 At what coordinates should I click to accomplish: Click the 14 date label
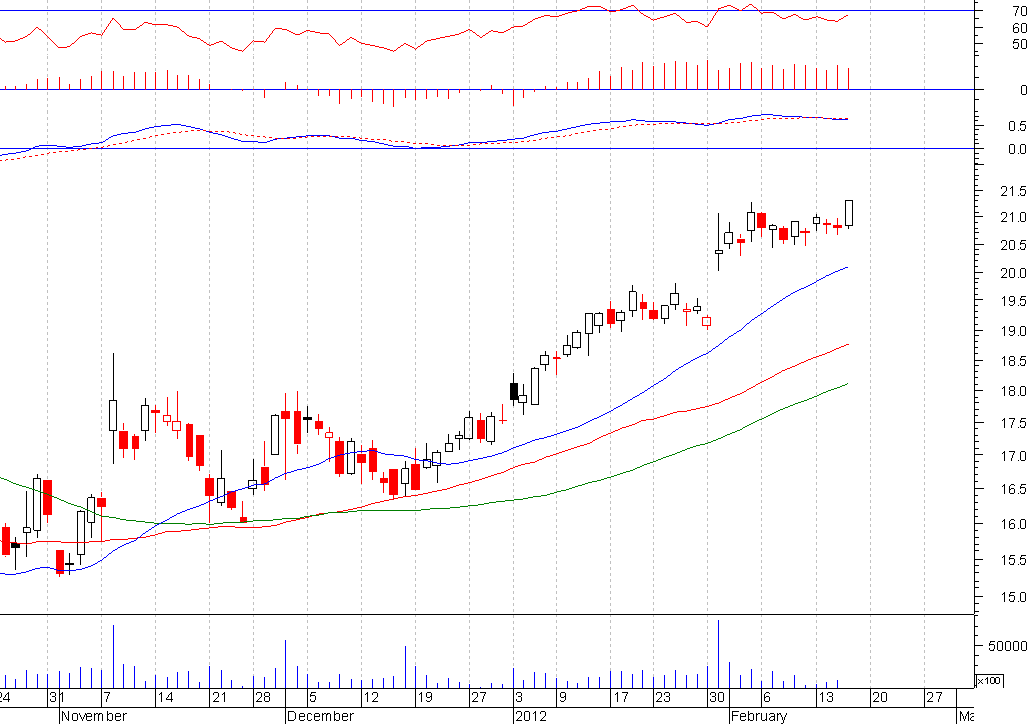coord(166,697)
